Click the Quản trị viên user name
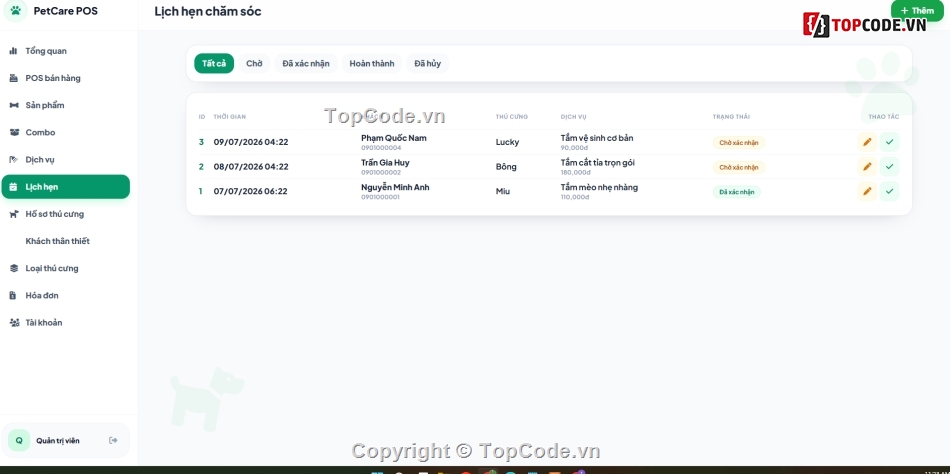Viewport: 950px width, 474px height. [58, 441]
